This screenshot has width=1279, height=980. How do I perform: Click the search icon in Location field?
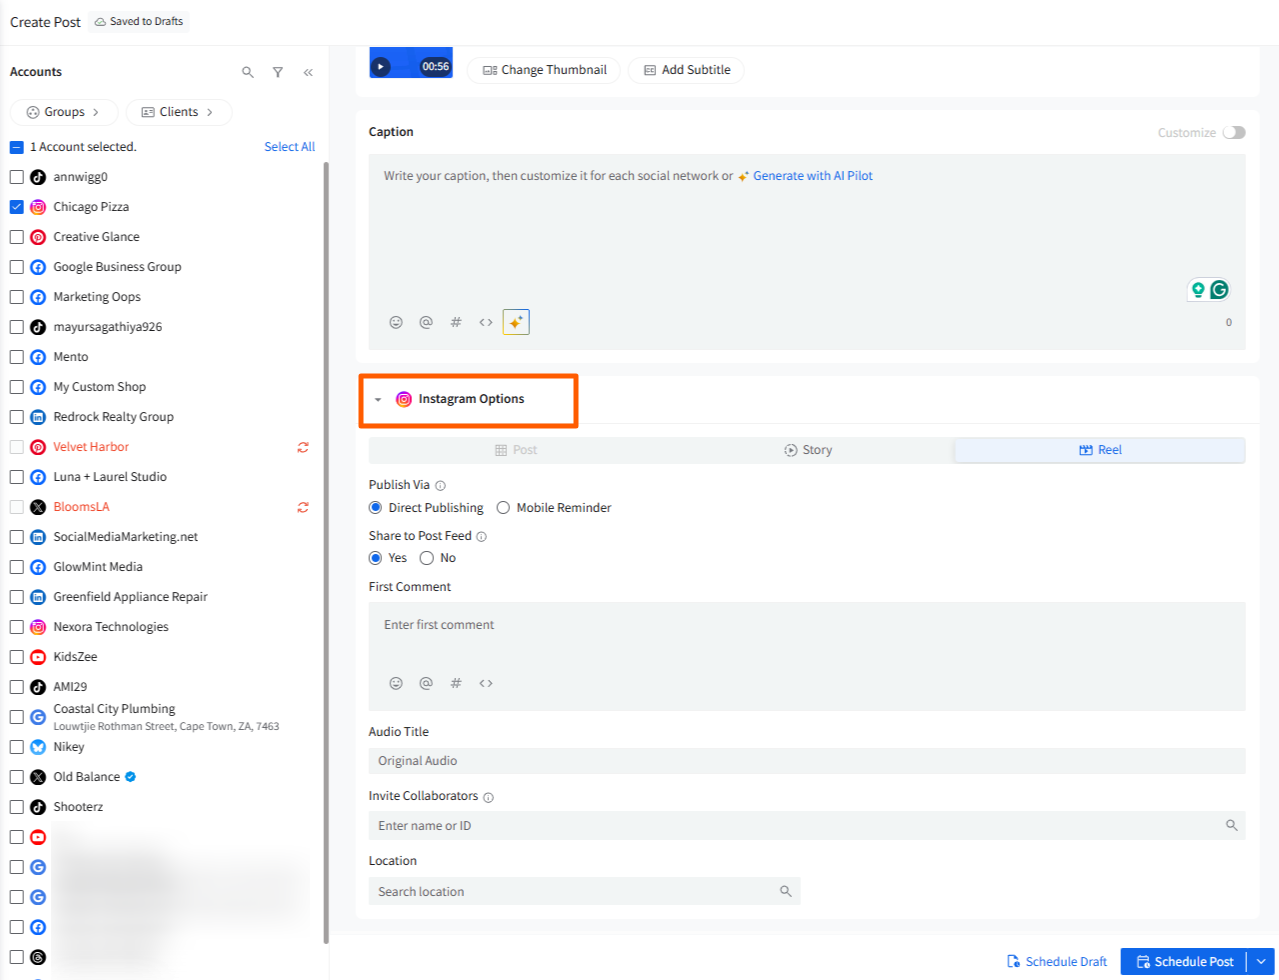[x=786, y=891]
